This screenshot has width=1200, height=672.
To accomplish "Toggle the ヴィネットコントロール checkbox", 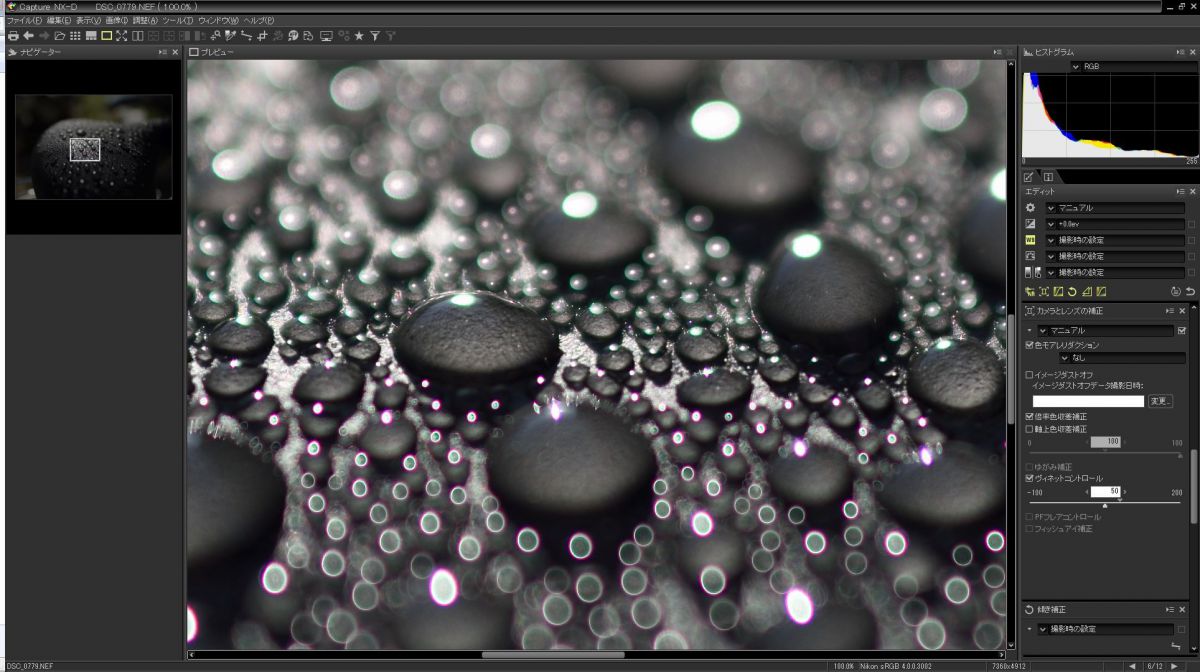I will point(1030,478).
